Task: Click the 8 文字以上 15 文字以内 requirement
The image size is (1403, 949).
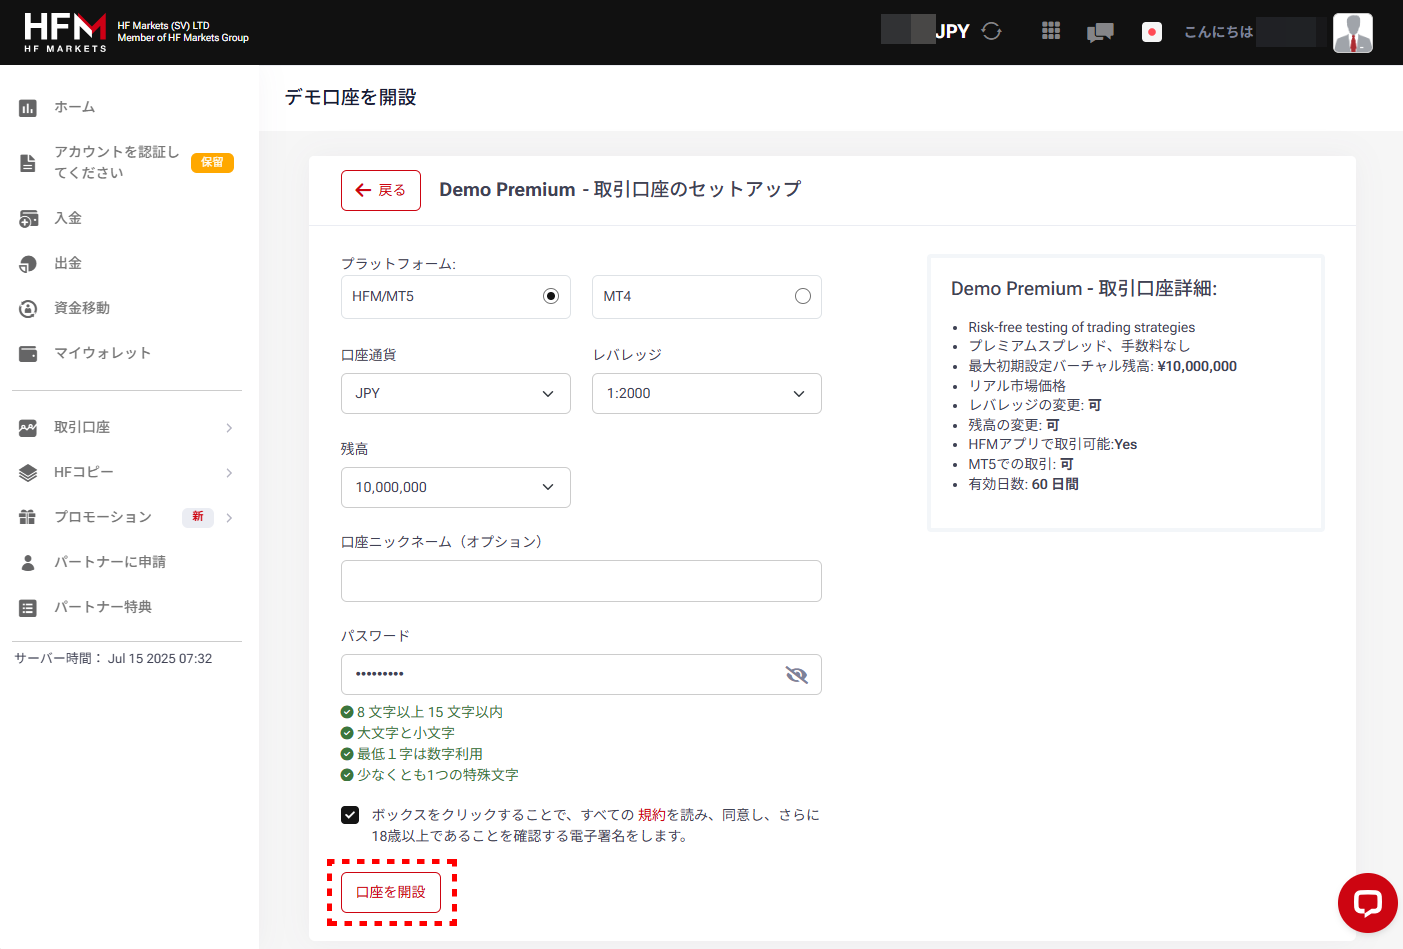Action: [x=430, y=712]
